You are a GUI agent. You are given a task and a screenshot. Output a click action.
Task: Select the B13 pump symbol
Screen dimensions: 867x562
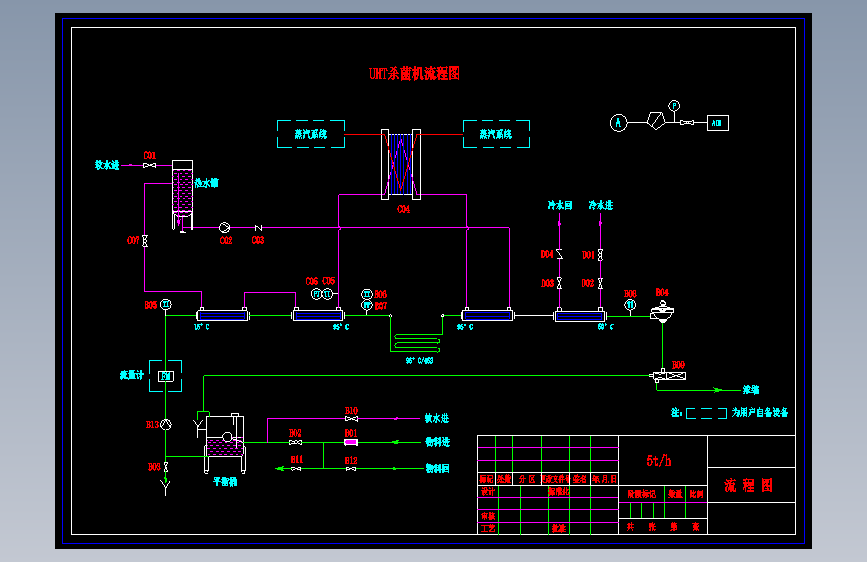(x=165, y=425)
